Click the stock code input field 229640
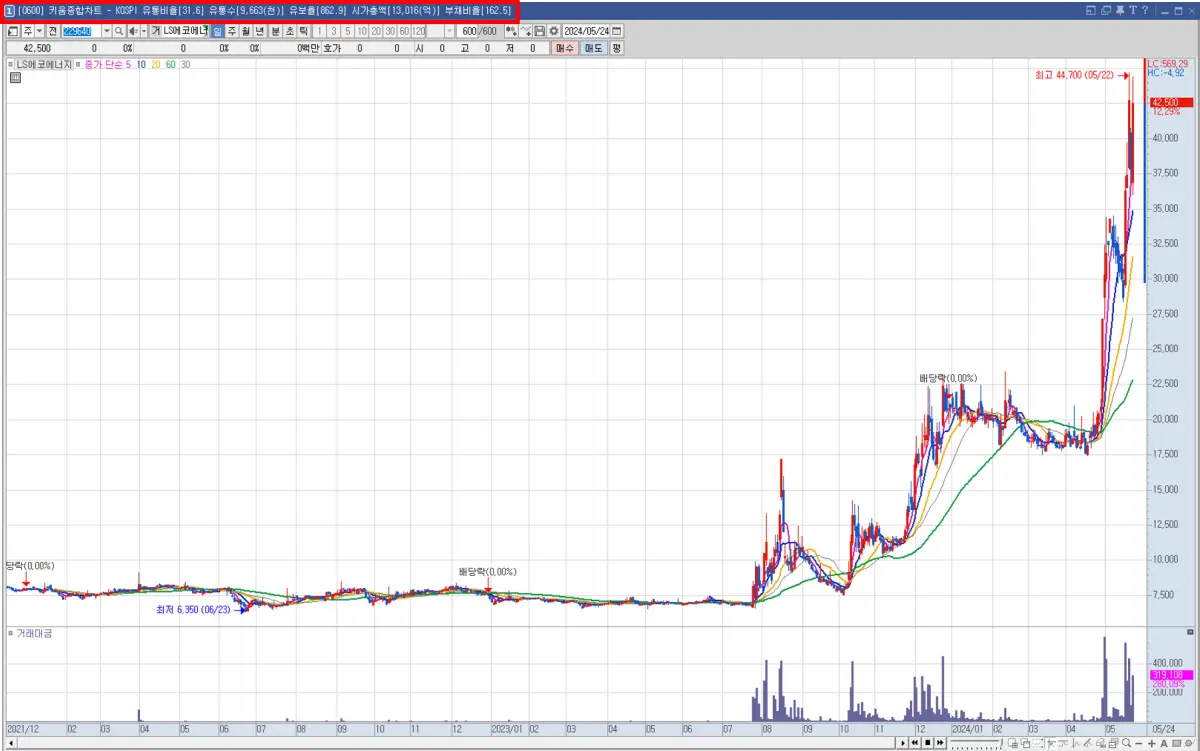1200x751 pixels. (81, 31)
